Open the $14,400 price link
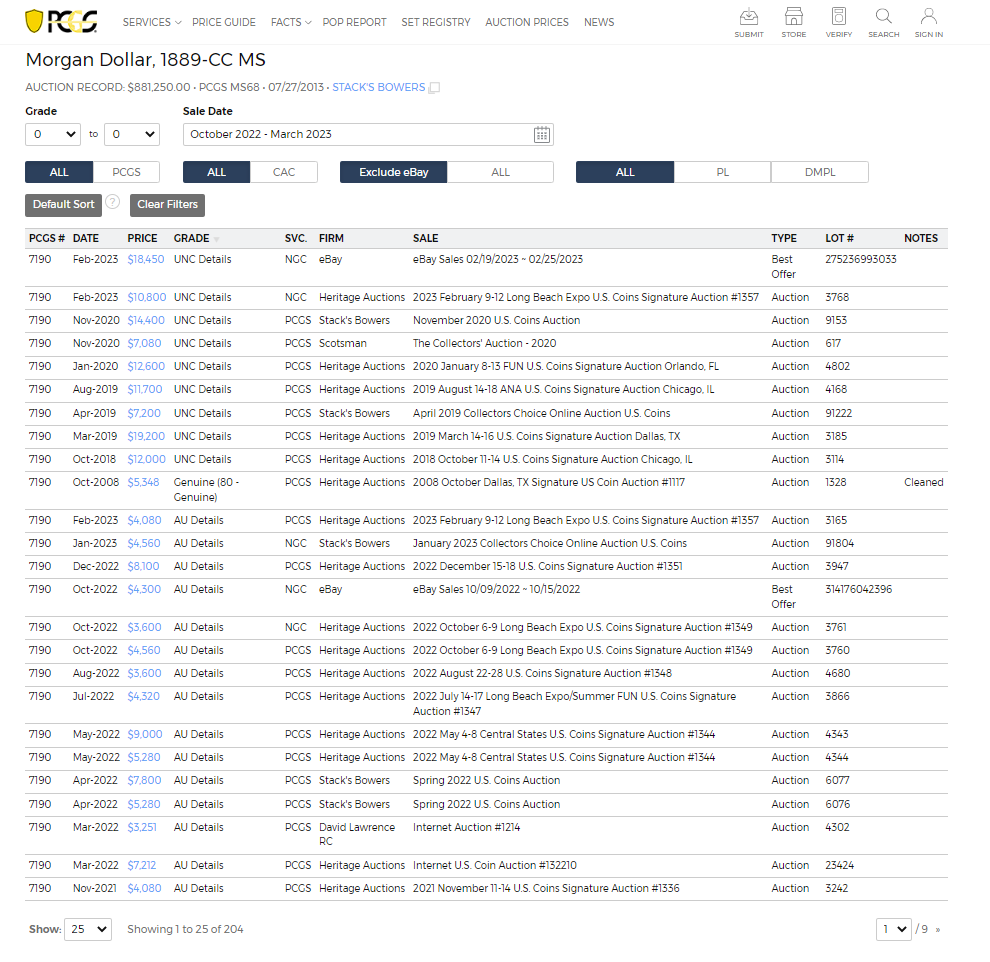The image size is (990, 962). tap(146, 321)
